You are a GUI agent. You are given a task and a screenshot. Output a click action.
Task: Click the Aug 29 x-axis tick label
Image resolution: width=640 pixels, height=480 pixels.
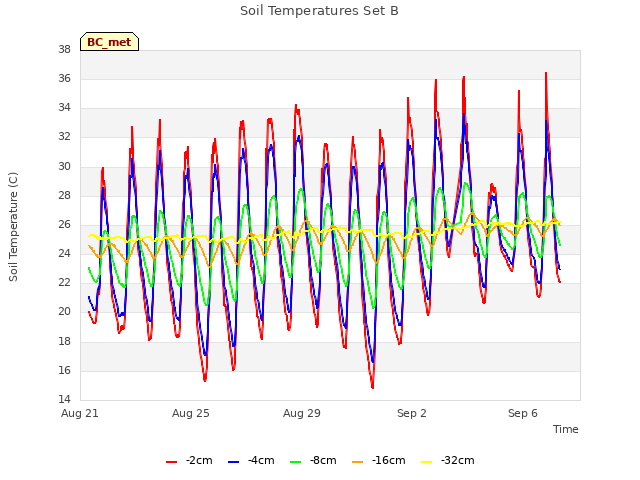click(302, 413)
